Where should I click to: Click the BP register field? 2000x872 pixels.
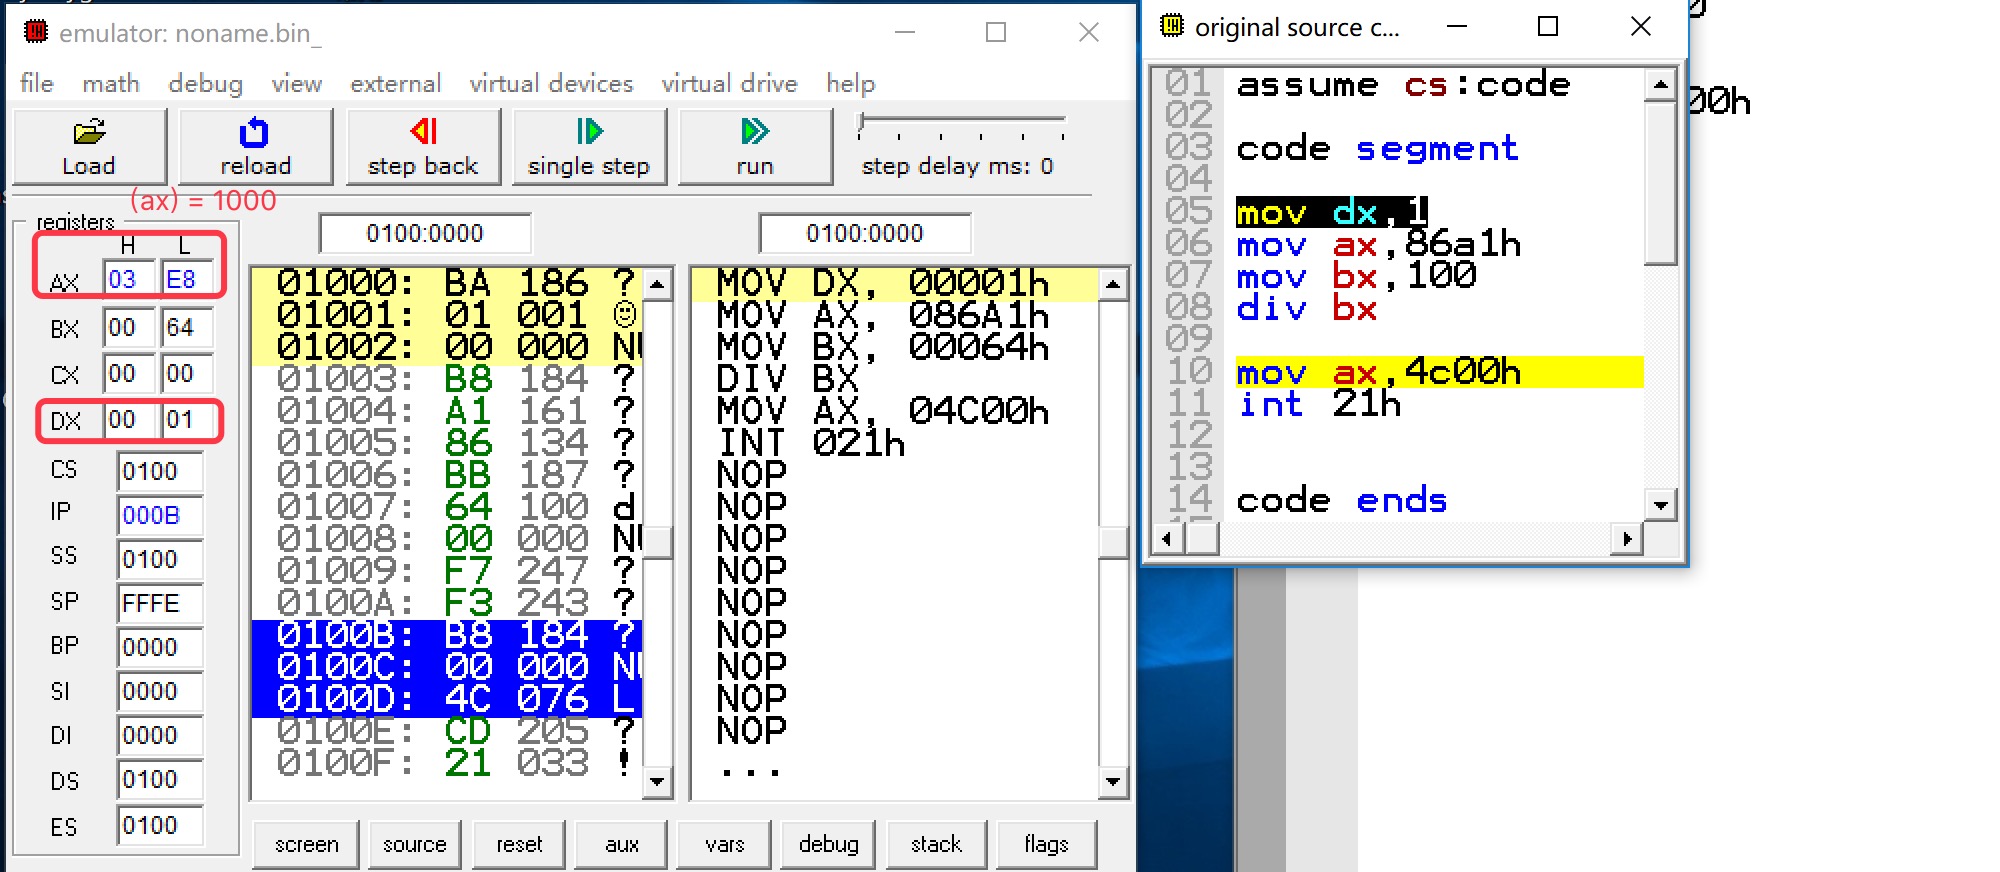click(160, 647)
